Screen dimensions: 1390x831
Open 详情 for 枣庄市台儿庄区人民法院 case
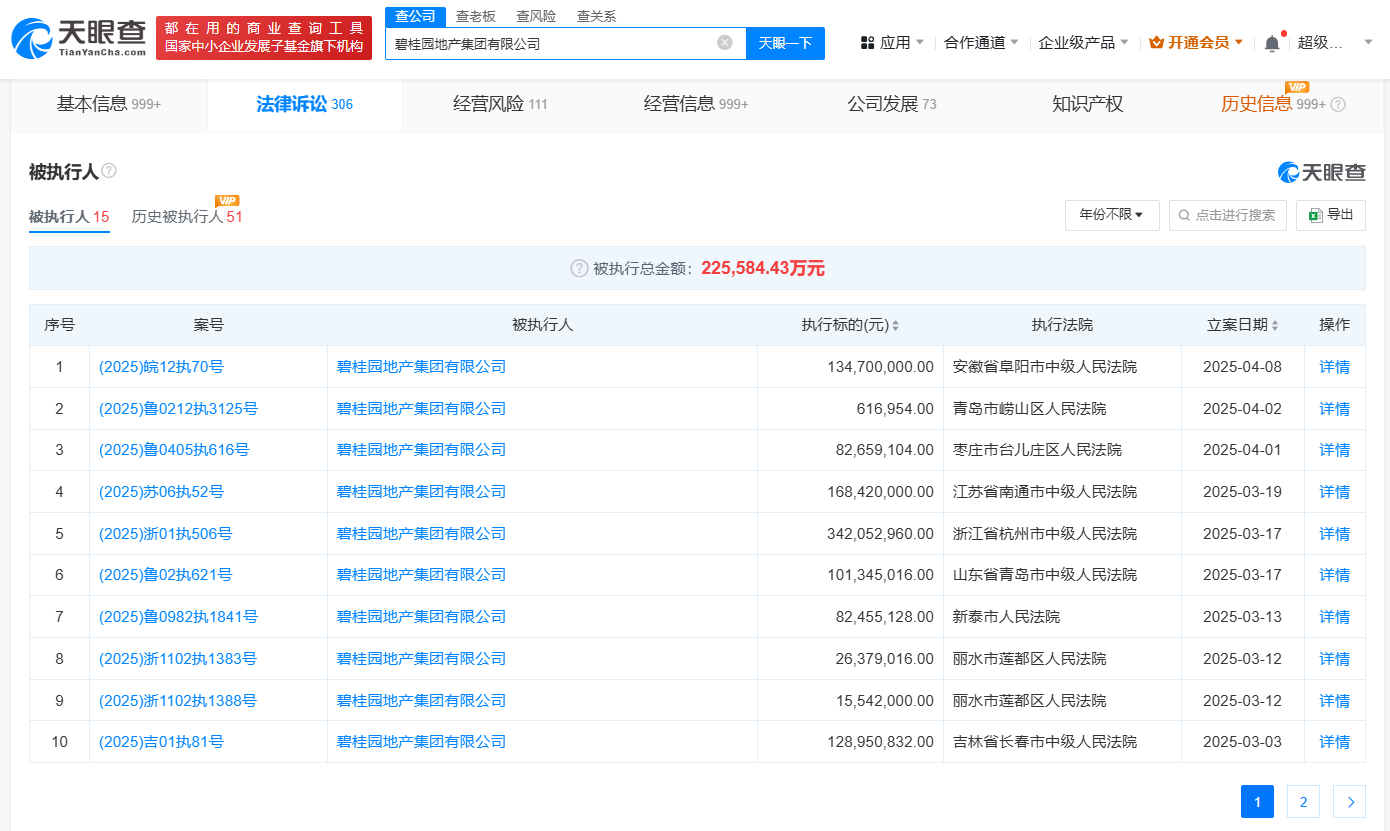(x=1334, y=450)
